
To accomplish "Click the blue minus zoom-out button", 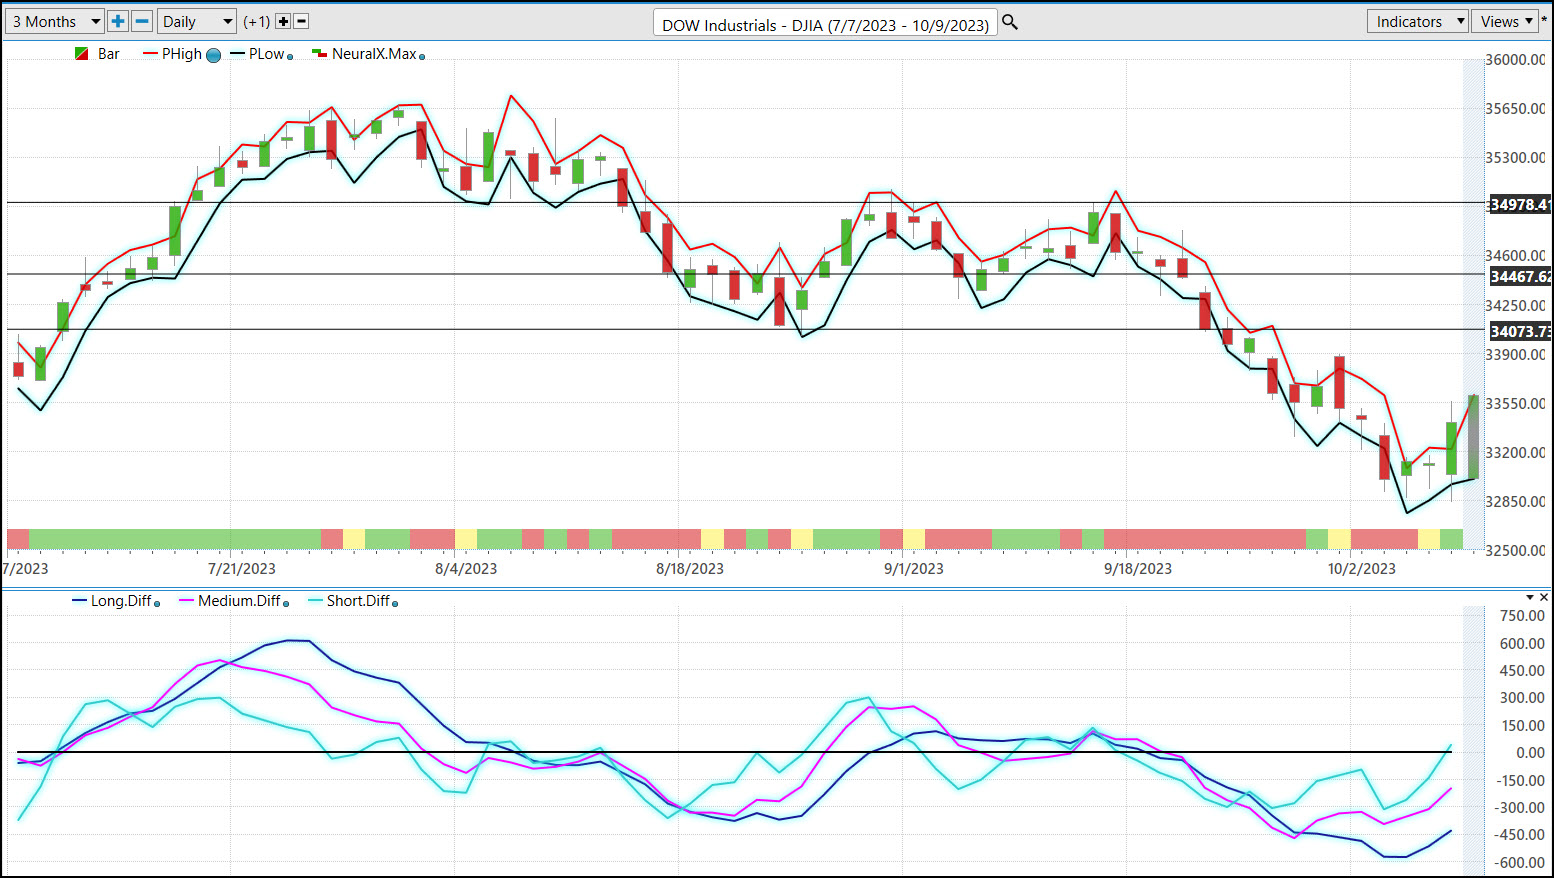I will click(x=142, y=21).
